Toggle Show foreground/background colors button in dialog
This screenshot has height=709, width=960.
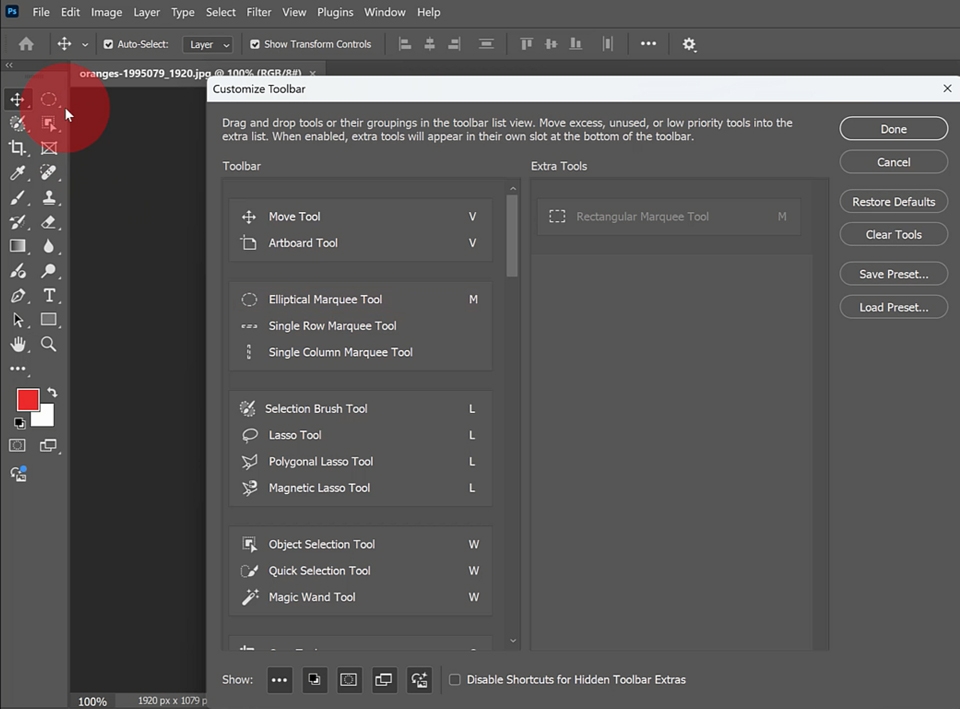pos(314,680)
